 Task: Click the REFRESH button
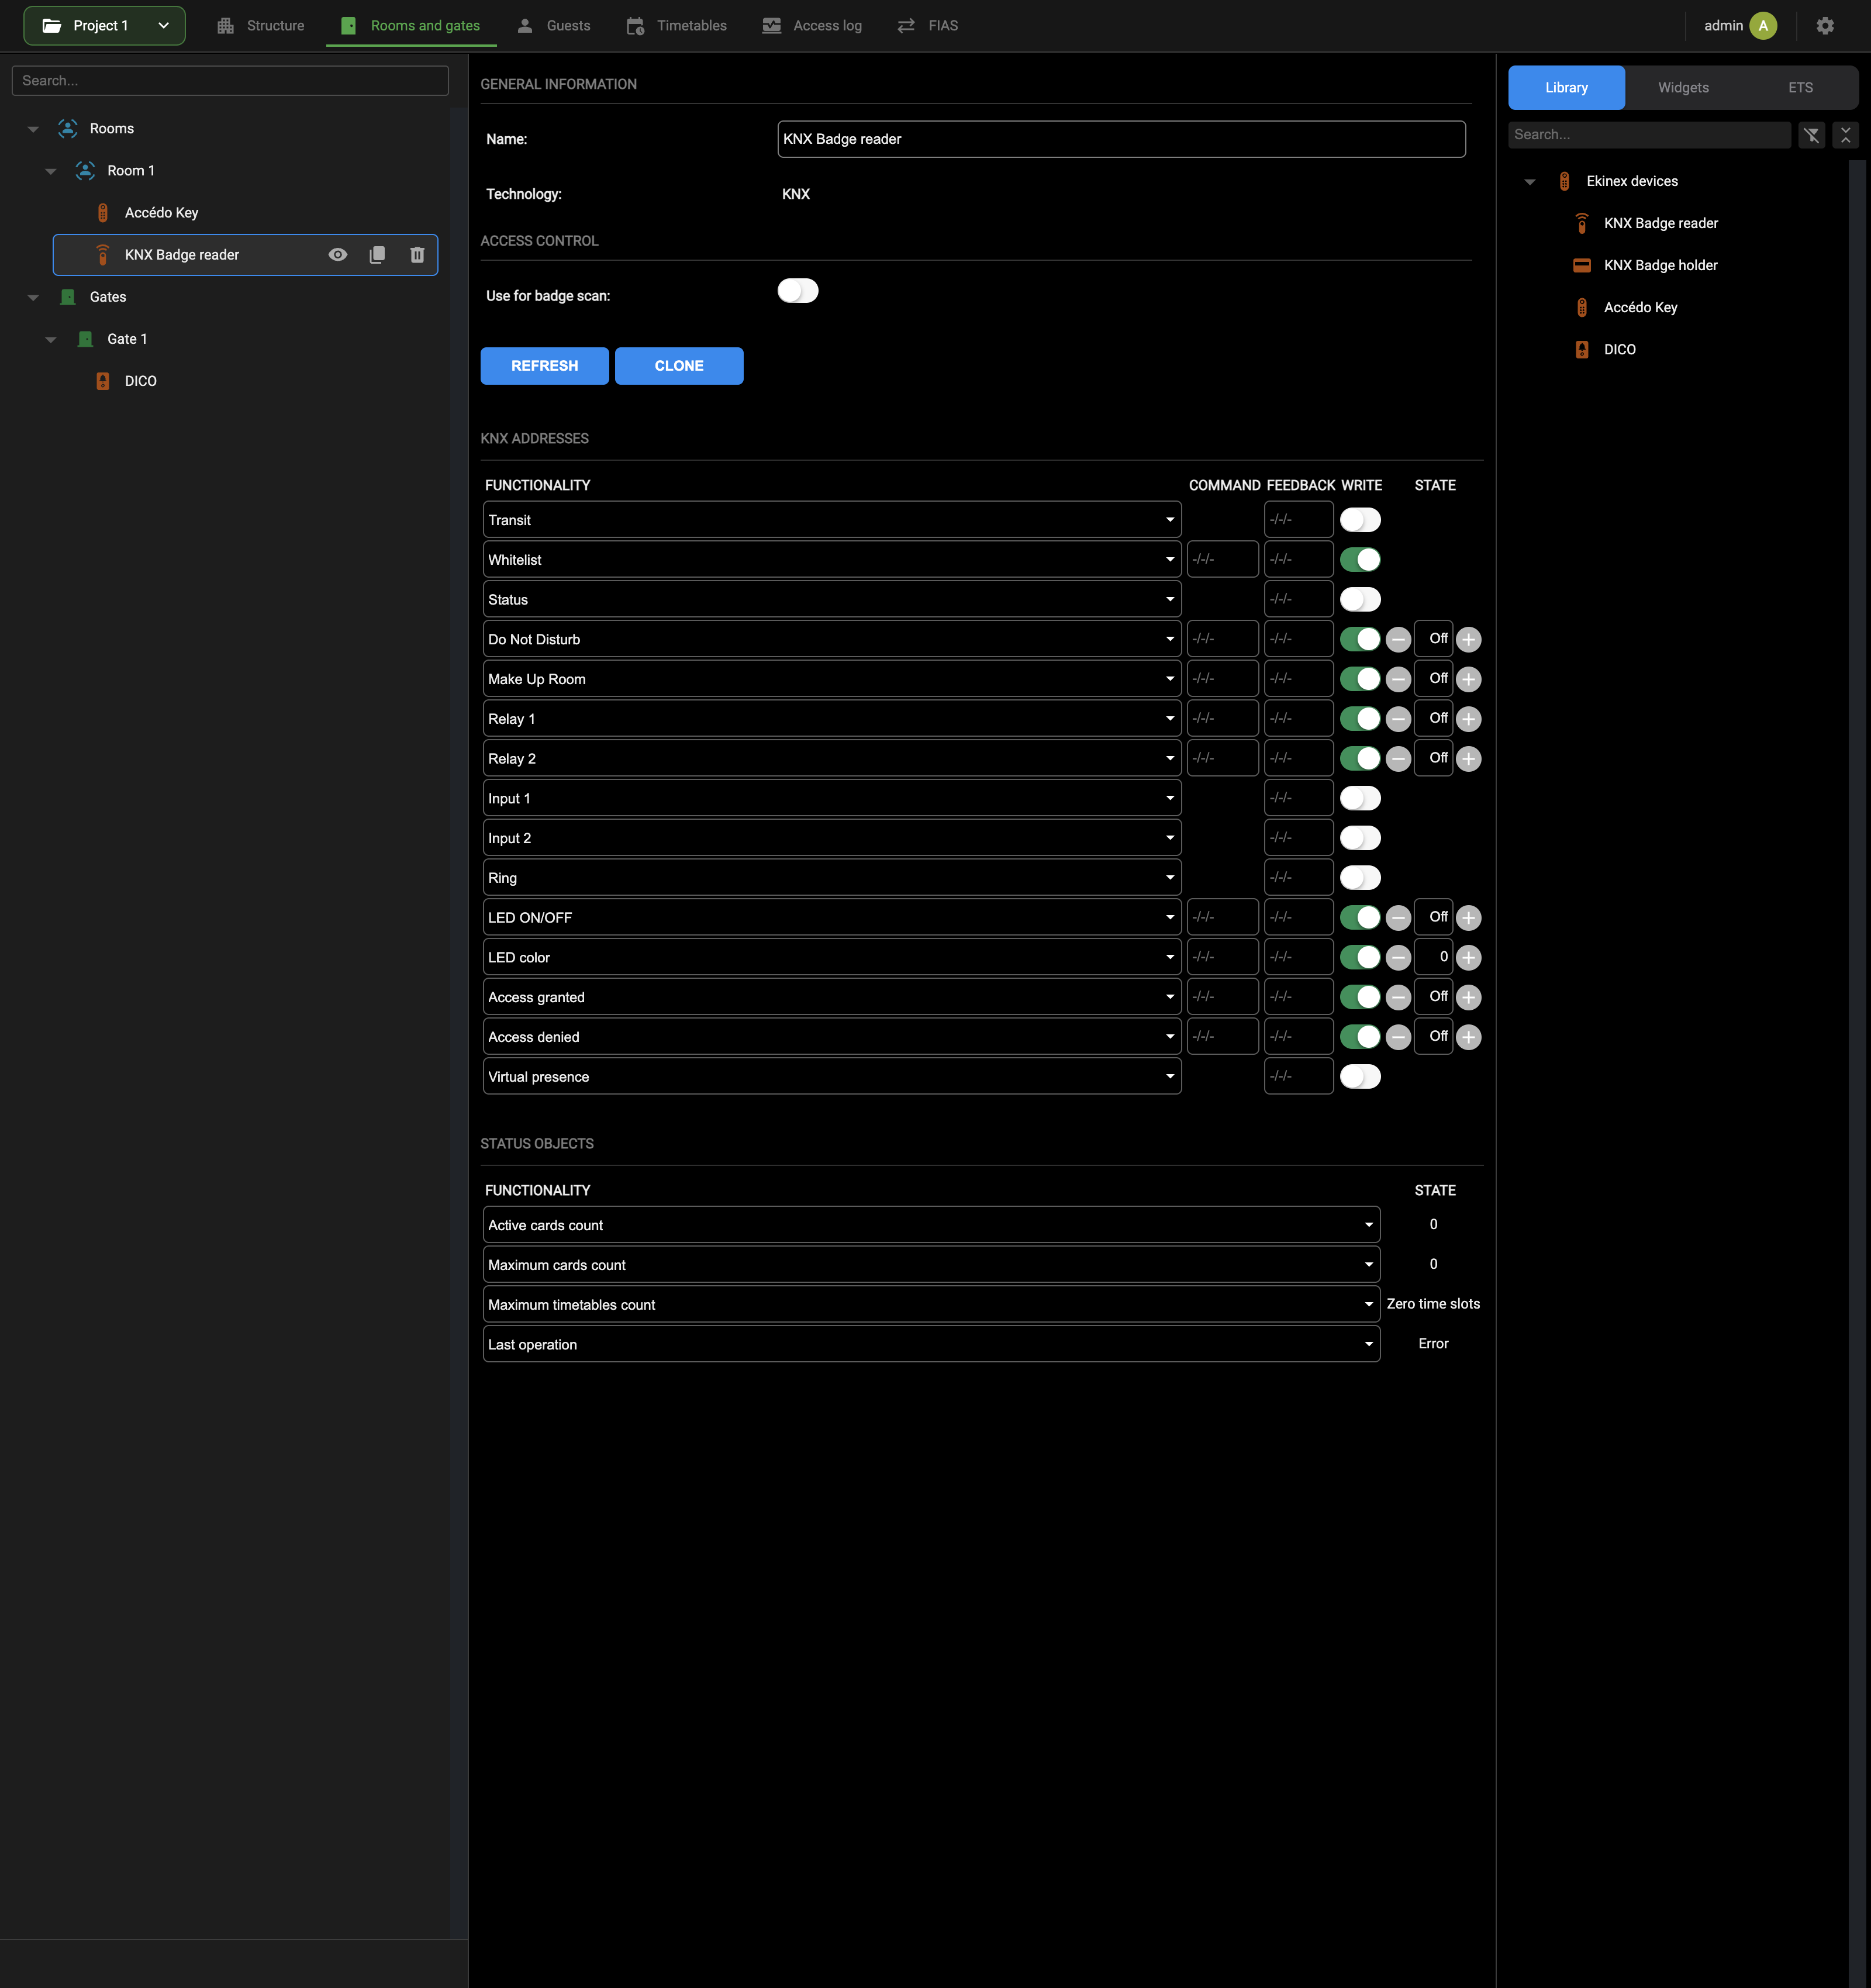click(544, 366)
